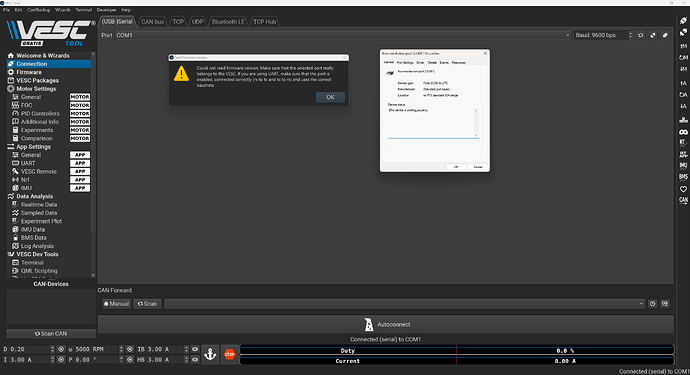Click rightmost icon in CAN Forward row
Screen dimensions: 690x375
665,304
